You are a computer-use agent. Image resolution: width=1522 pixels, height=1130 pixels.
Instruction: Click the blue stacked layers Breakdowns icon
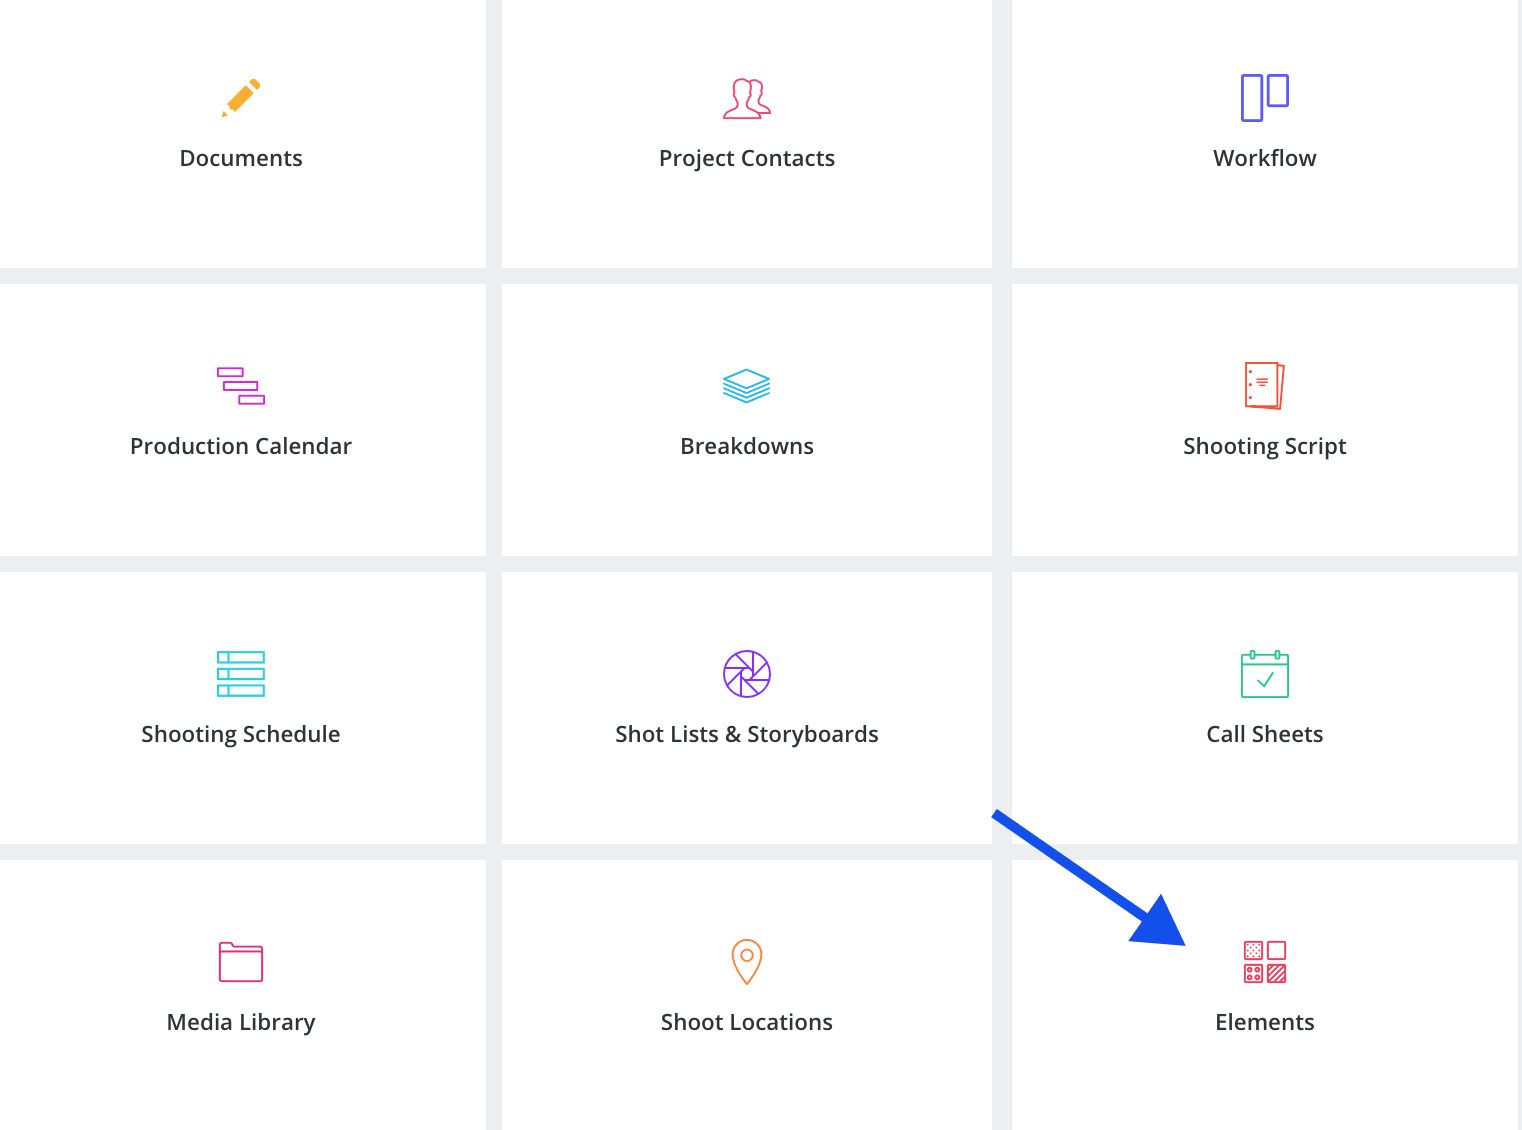click(747, 386)
